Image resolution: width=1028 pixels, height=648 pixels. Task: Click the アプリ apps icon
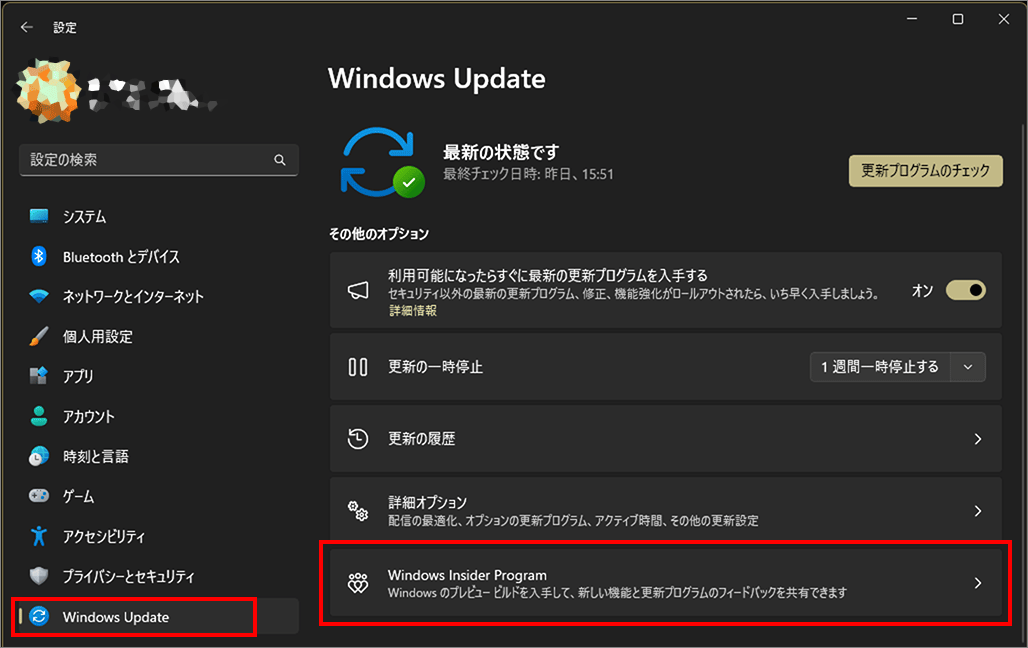click(39, 376)
